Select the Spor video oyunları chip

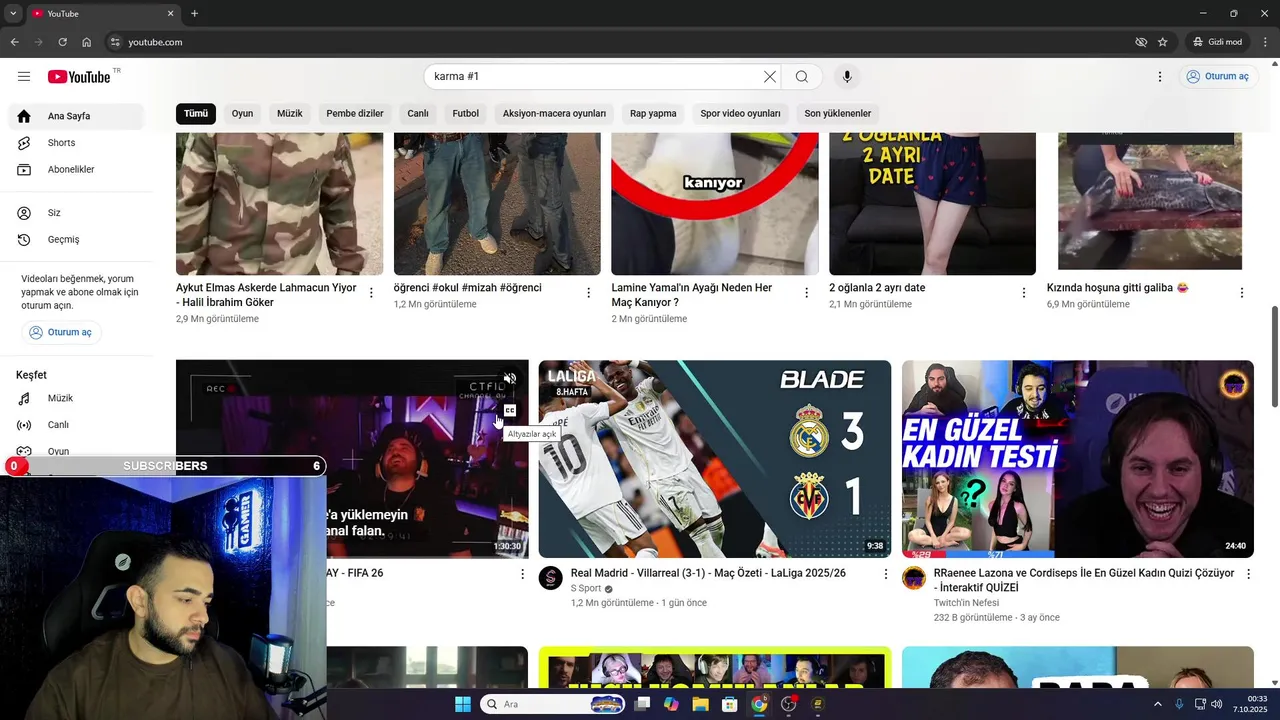click(x=740, y=114)
